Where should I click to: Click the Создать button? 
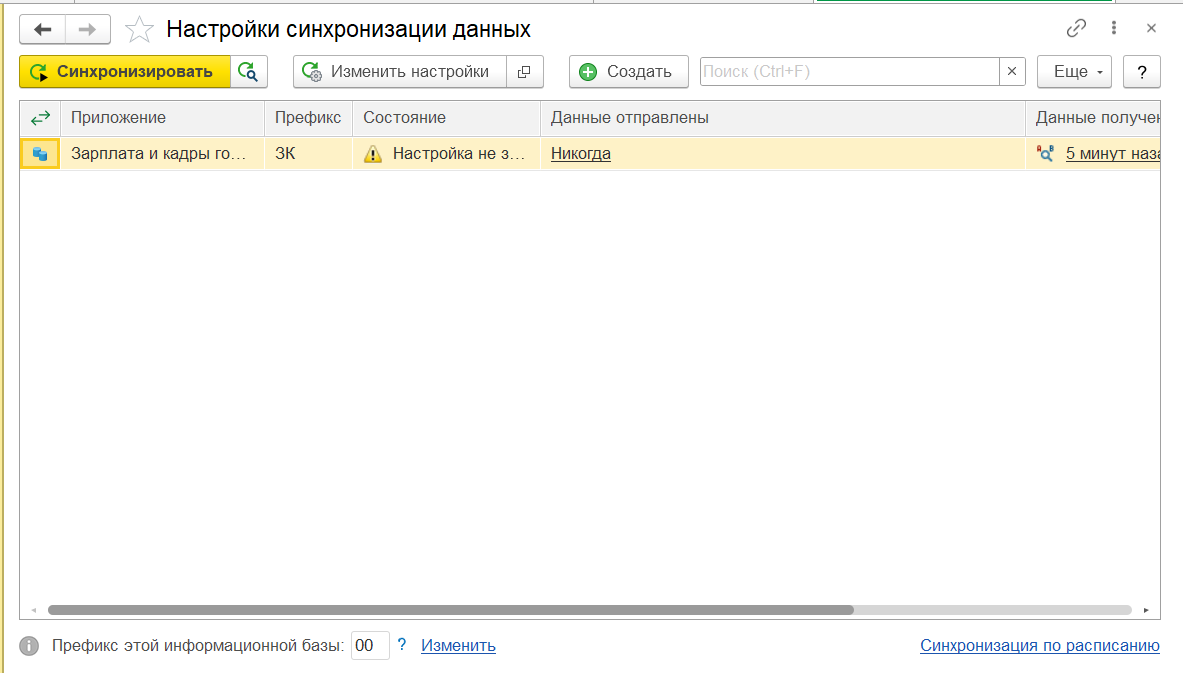coord(628,72)
